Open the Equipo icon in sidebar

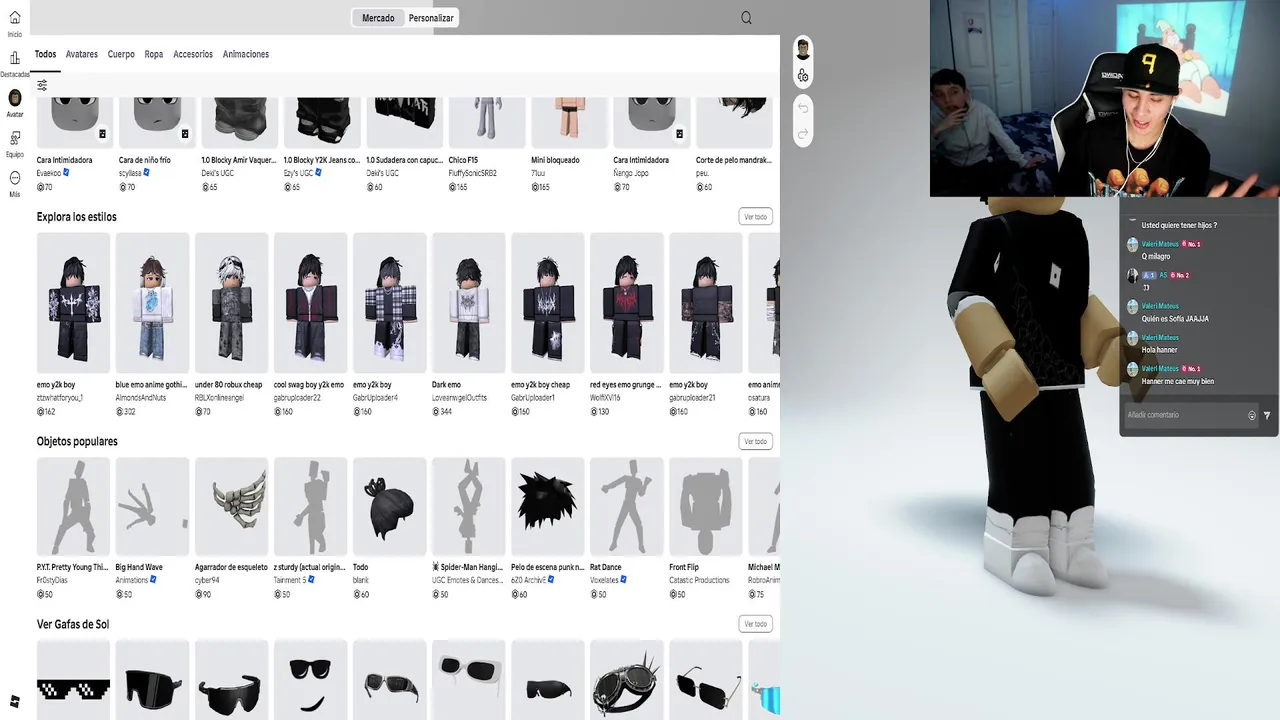pos(14,138)
